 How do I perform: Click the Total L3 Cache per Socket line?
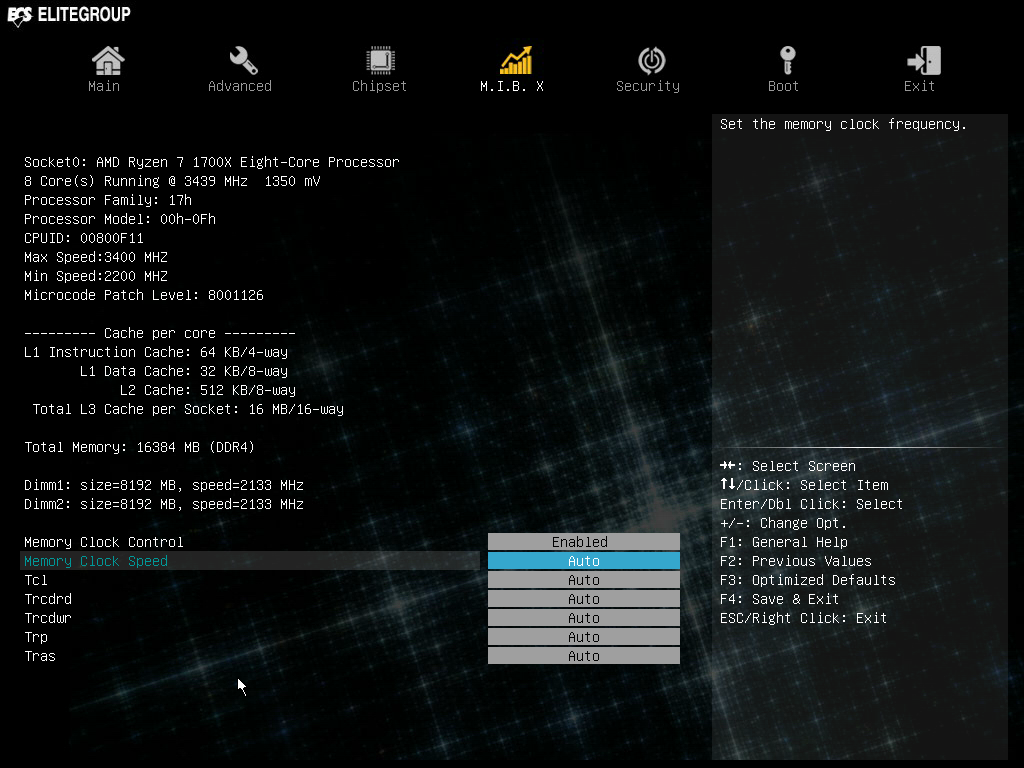(188, 409)
